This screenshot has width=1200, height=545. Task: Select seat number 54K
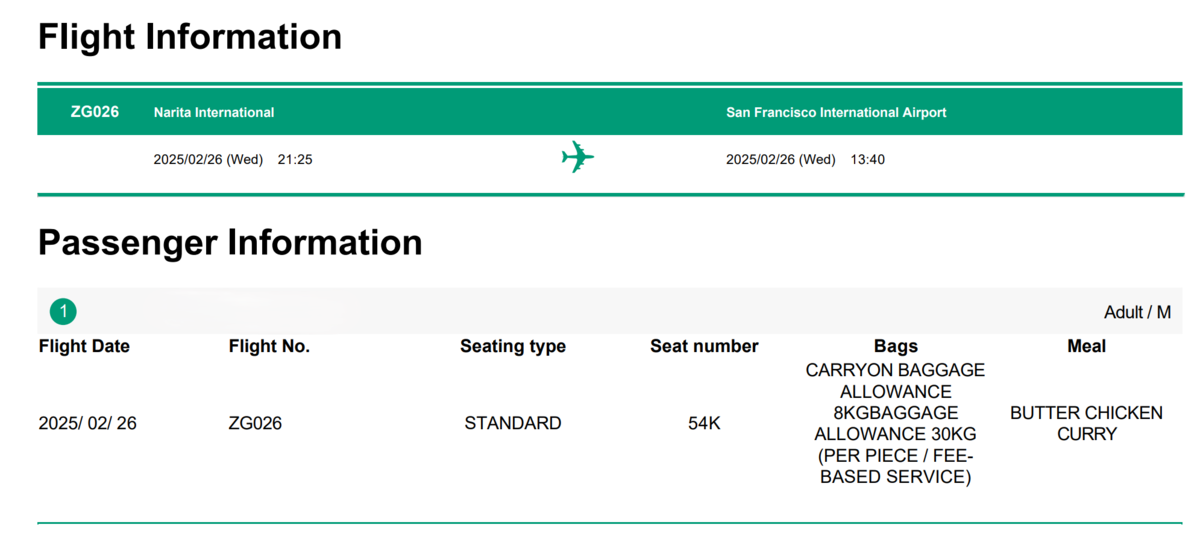coord(704,423)
